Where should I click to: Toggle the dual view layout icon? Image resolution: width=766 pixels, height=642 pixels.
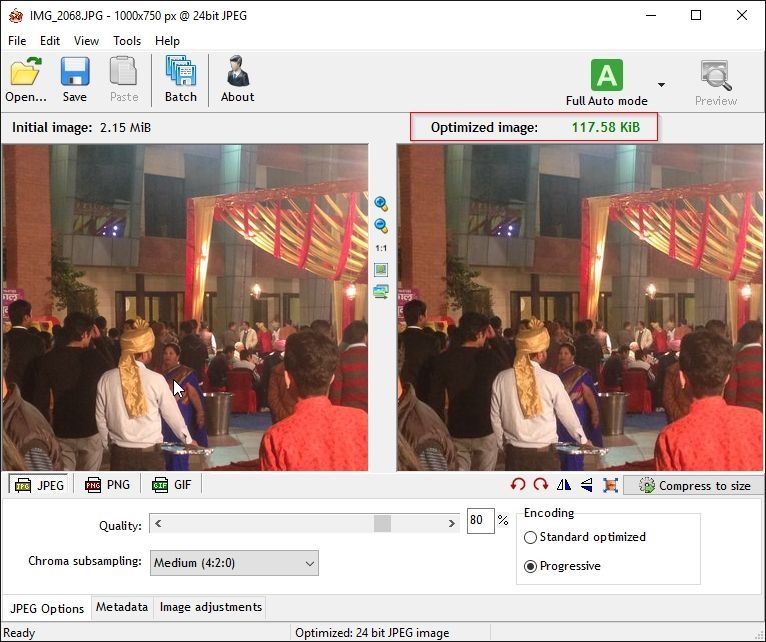381,292
